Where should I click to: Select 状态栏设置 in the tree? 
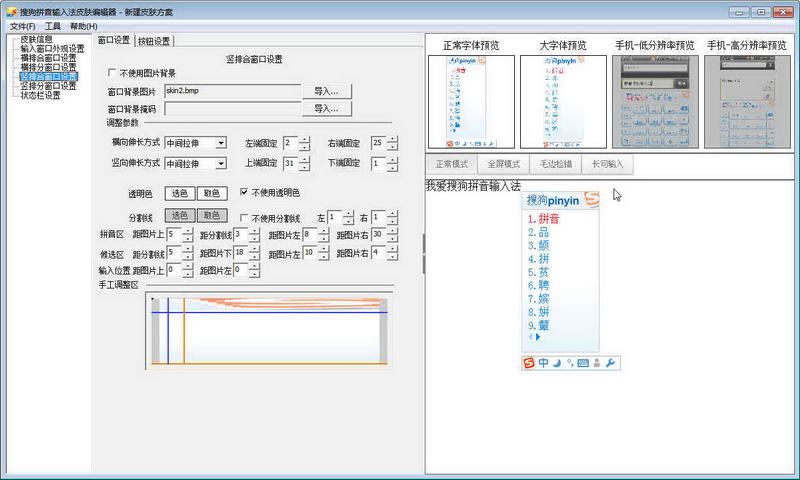pyautogui.click(x=40, y=95)
